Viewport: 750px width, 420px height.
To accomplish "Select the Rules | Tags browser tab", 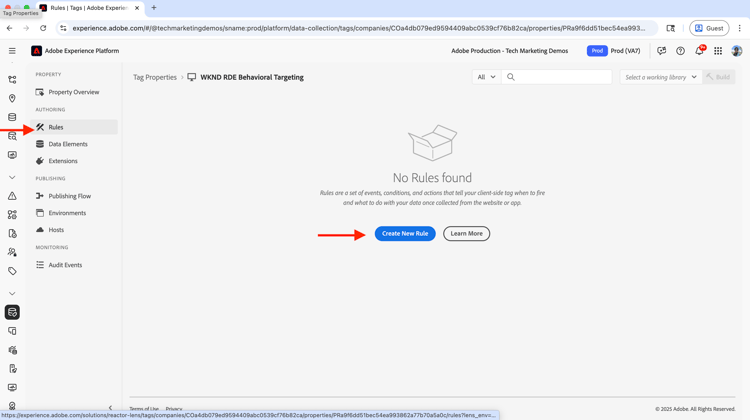I will click(x=90, y=8).
